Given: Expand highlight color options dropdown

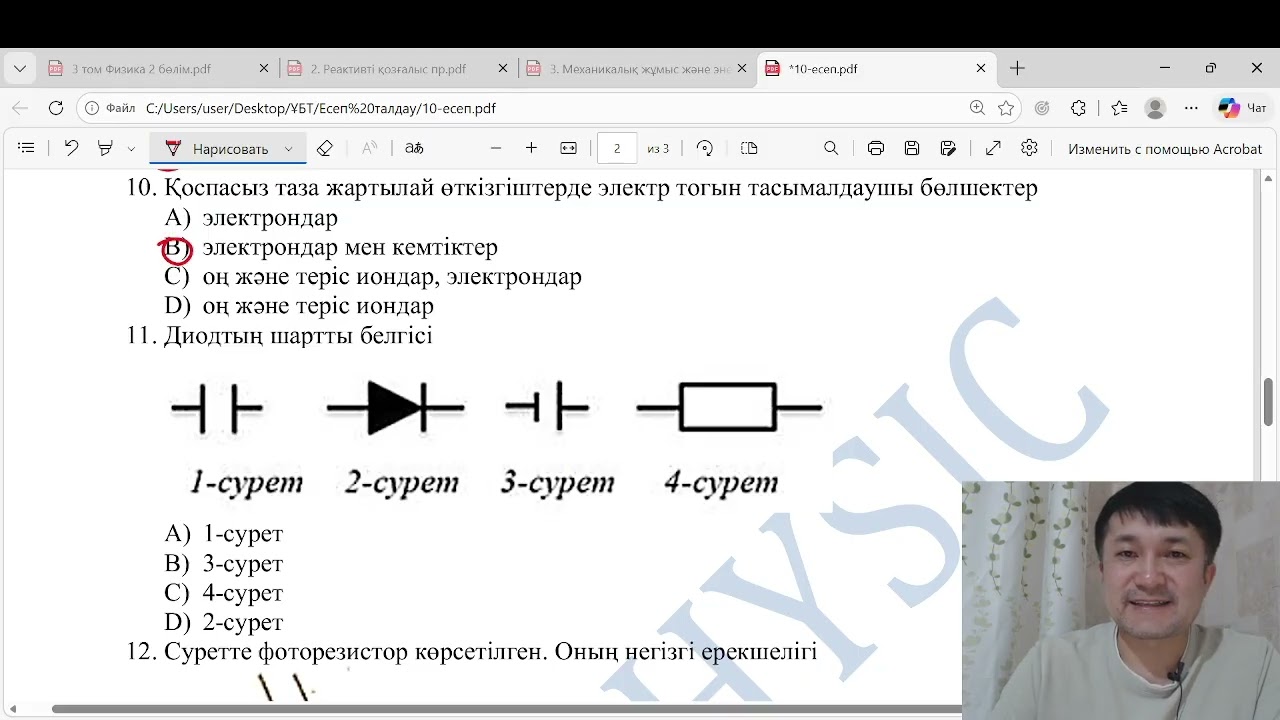Looking at the screenshot, I should (x=131, y=148).
